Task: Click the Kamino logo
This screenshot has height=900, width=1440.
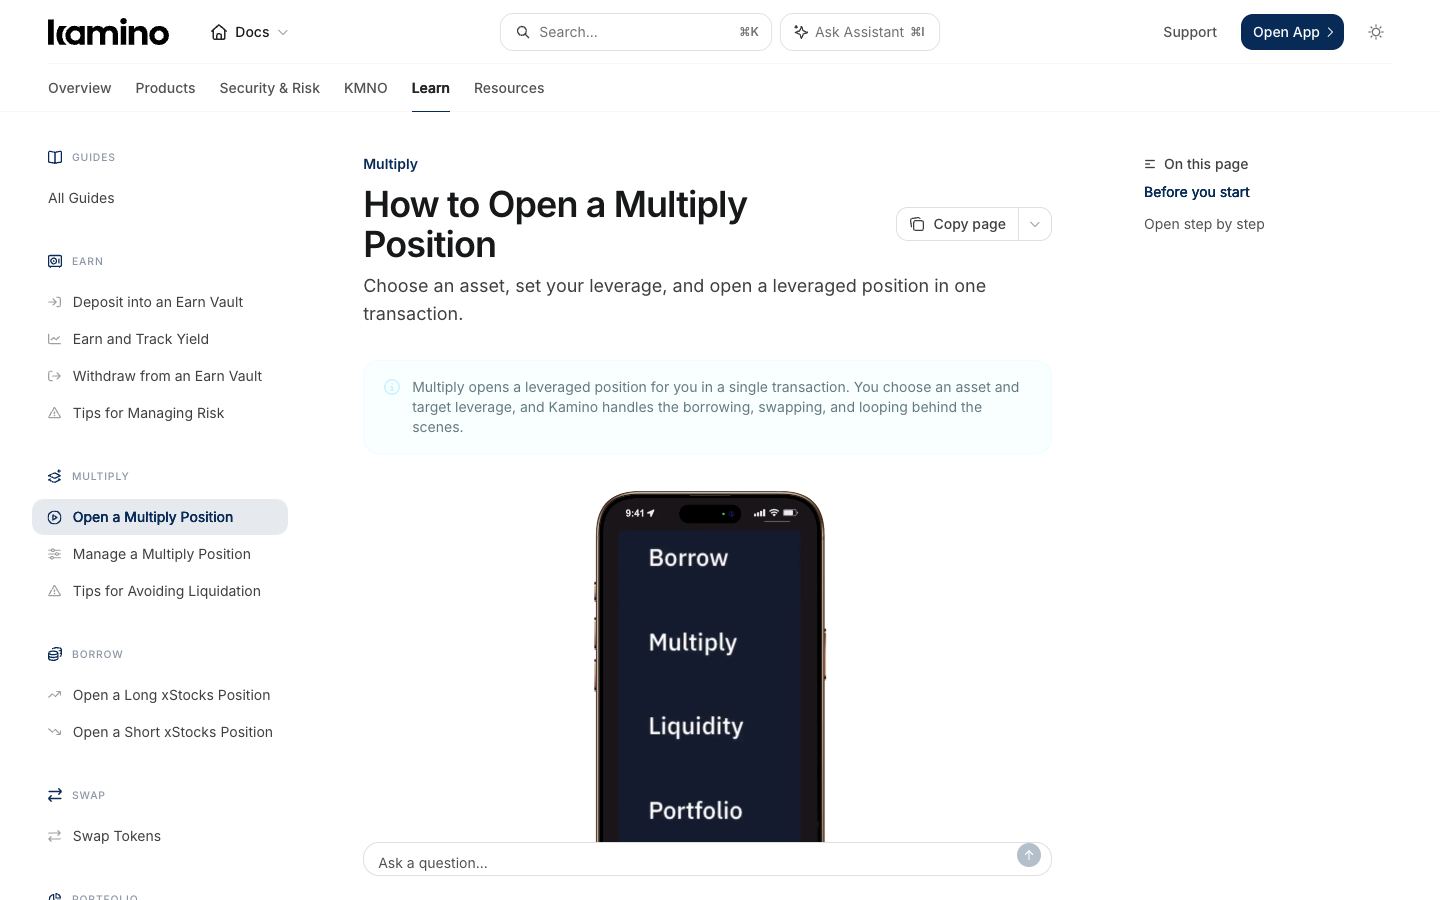Action: 108,32
